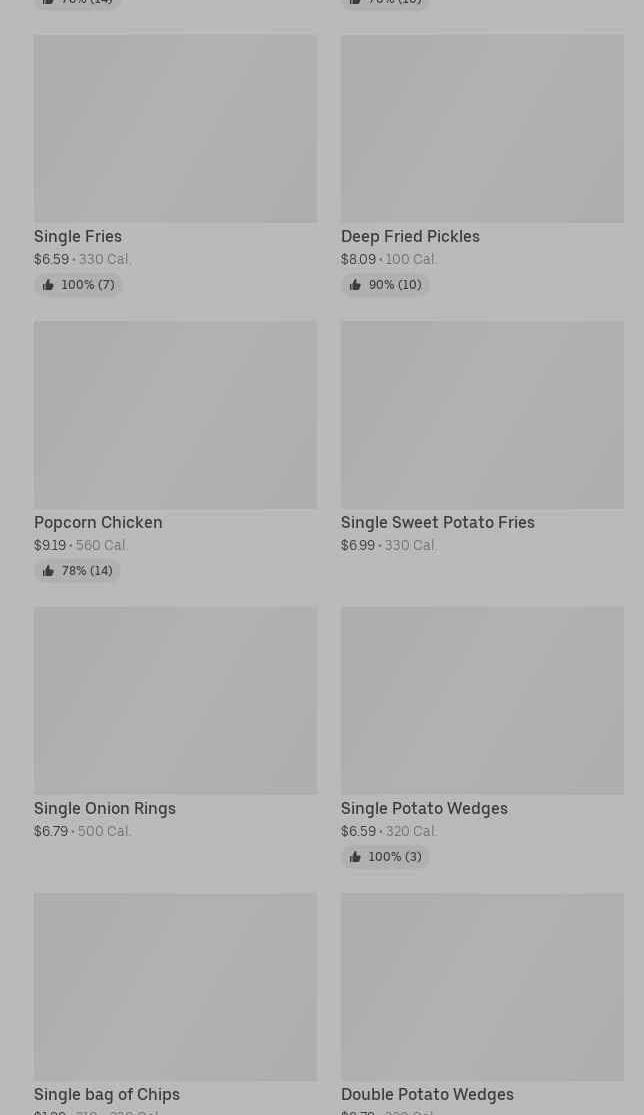Click the Double Potato Wedges title
The image size is (644, 1115).
pyautogui.click(x=427, y=1094)
